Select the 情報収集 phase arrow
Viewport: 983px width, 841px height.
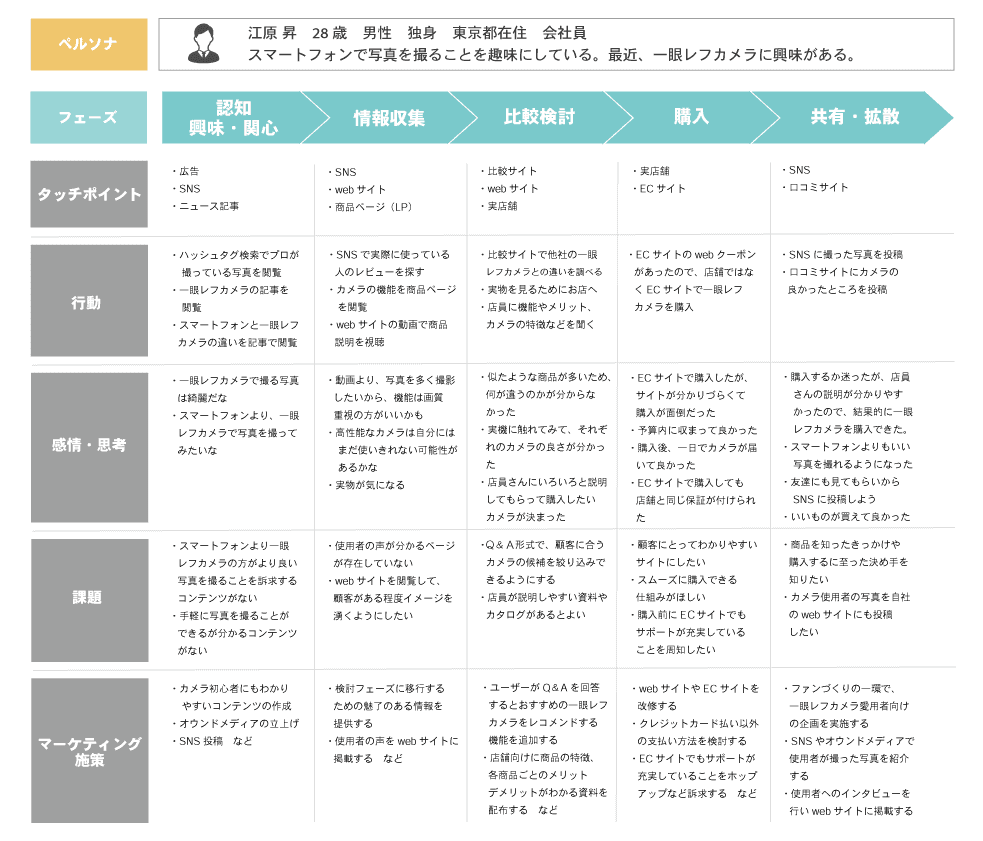[x=389, y=117]
